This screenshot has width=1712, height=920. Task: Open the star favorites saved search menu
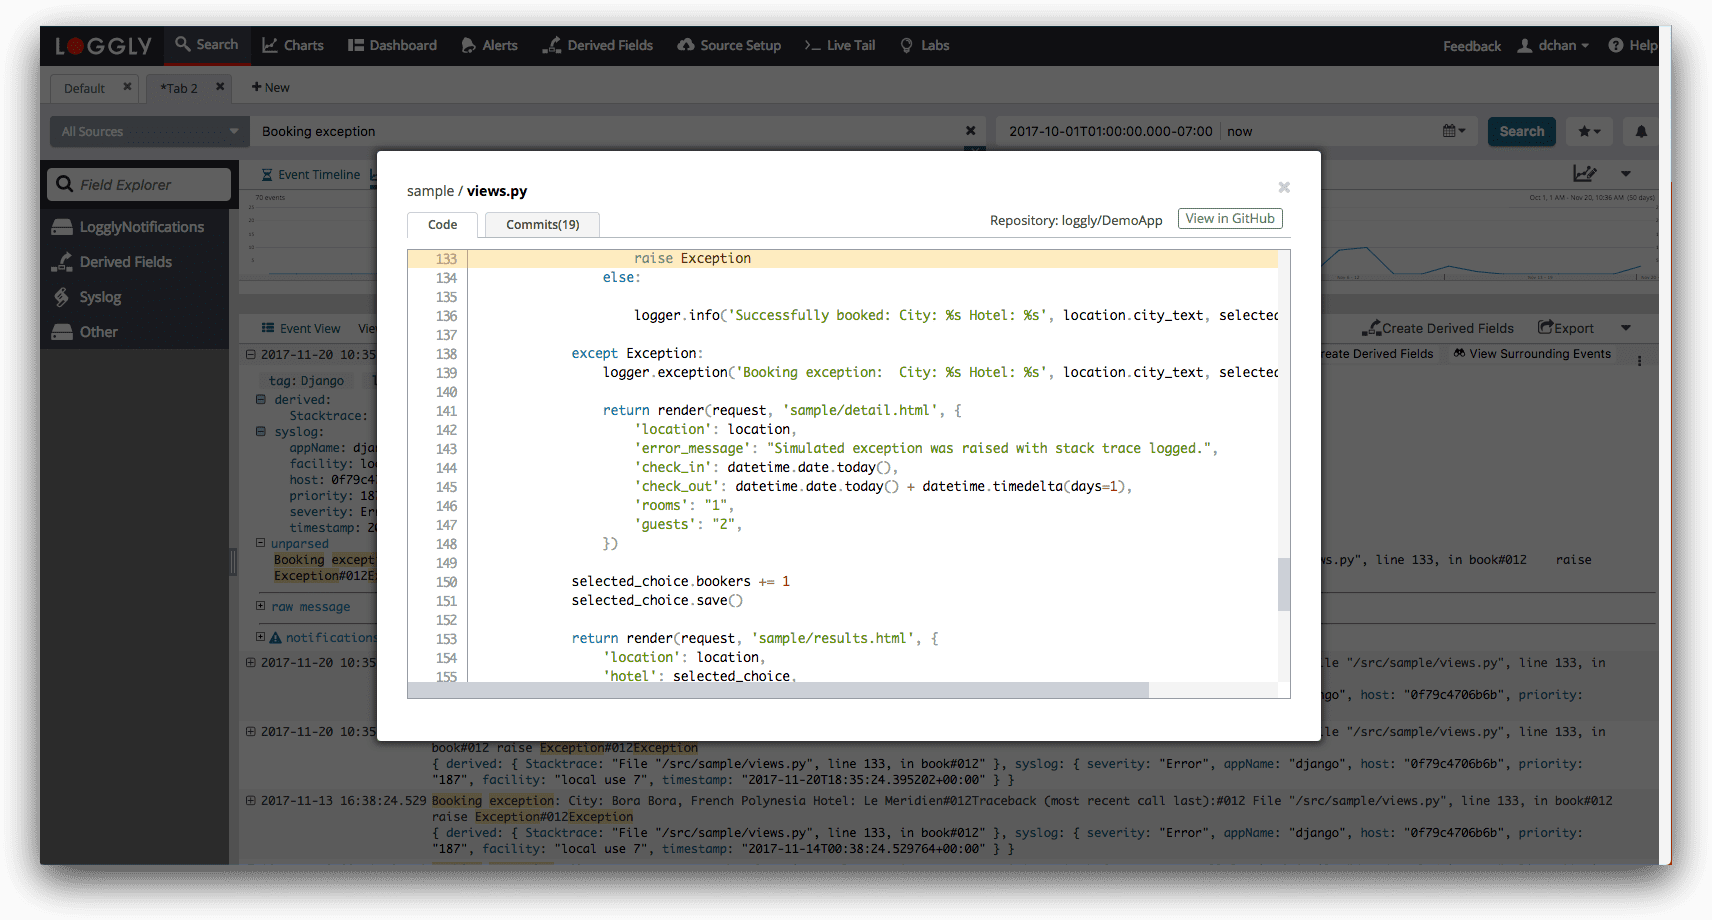pyautogui.click(x=1589, y=131)
